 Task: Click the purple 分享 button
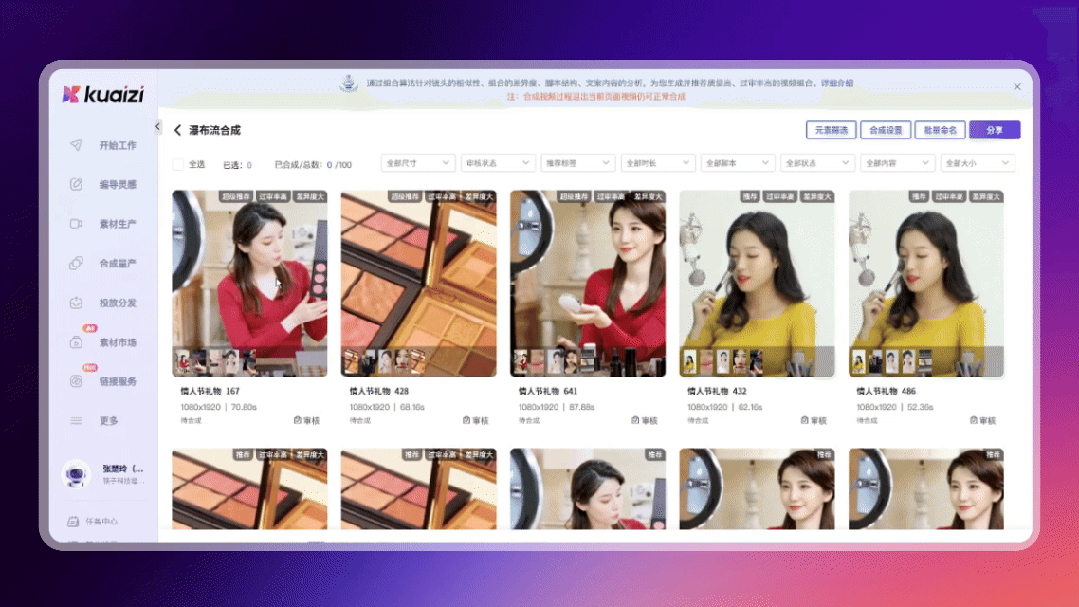pyautogui.click(x=994, y=130)
